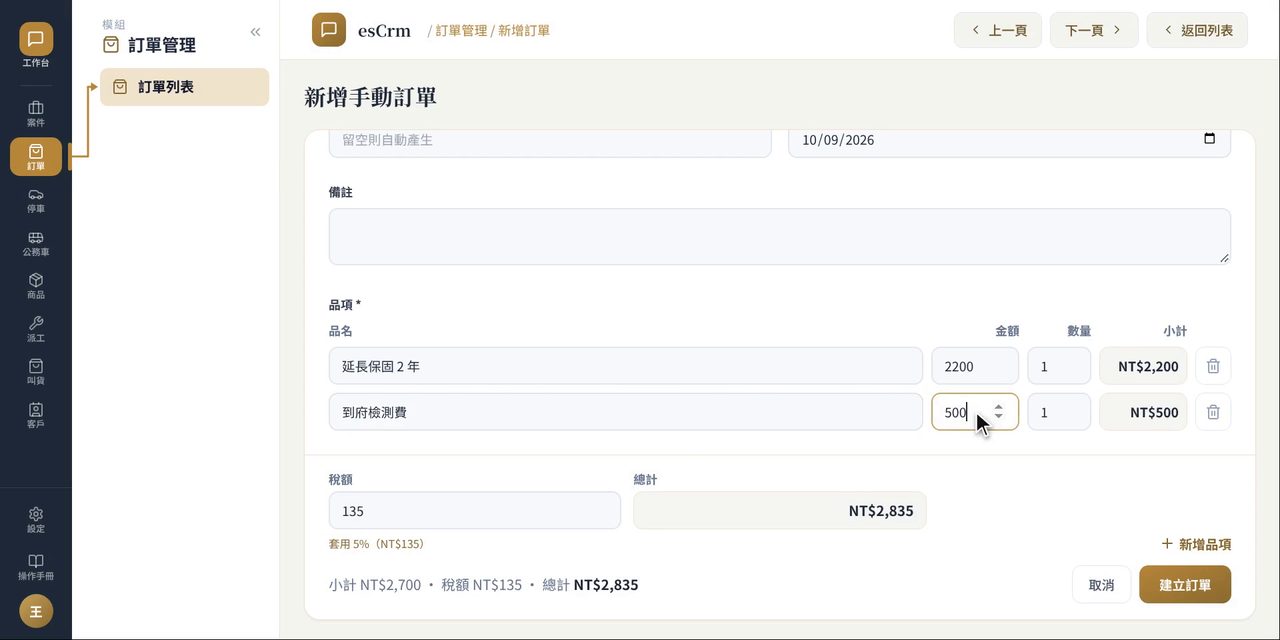Increase the 500 amount with stepper up arrow
Image resolution: width=1280 pixels, height=640 pixels.
pyautogui.click(x=998, y=406)
